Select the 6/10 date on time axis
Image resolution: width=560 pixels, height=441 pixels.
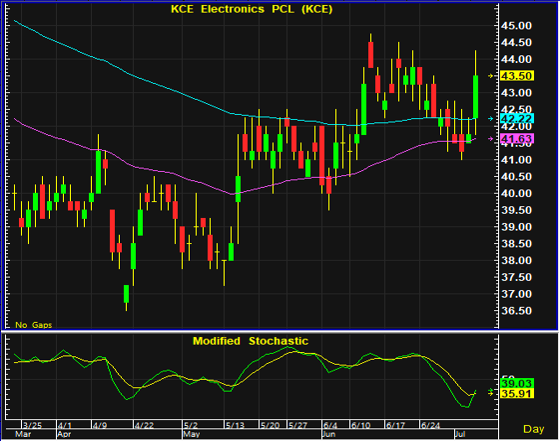pos(361,425)
